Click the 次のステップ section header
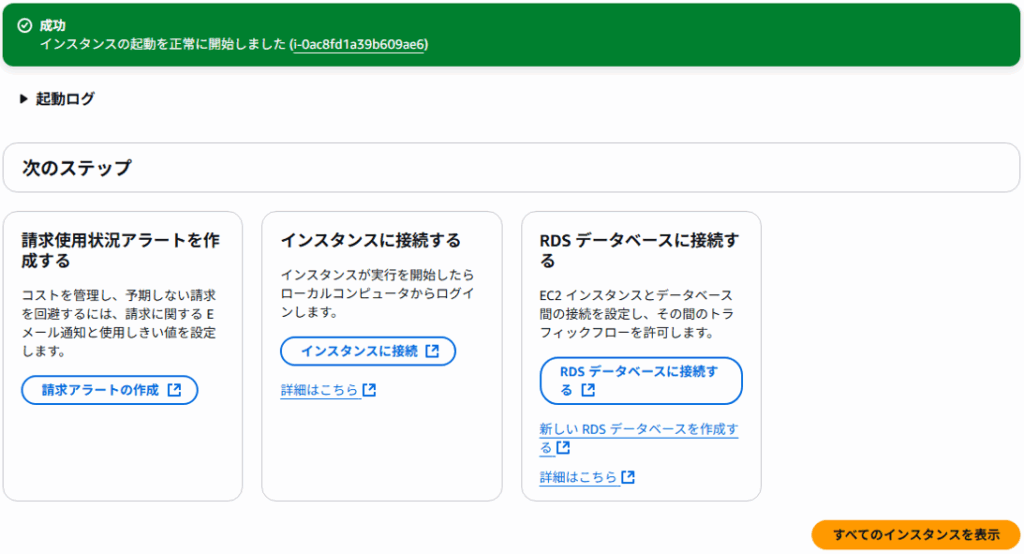 (76, 168)
